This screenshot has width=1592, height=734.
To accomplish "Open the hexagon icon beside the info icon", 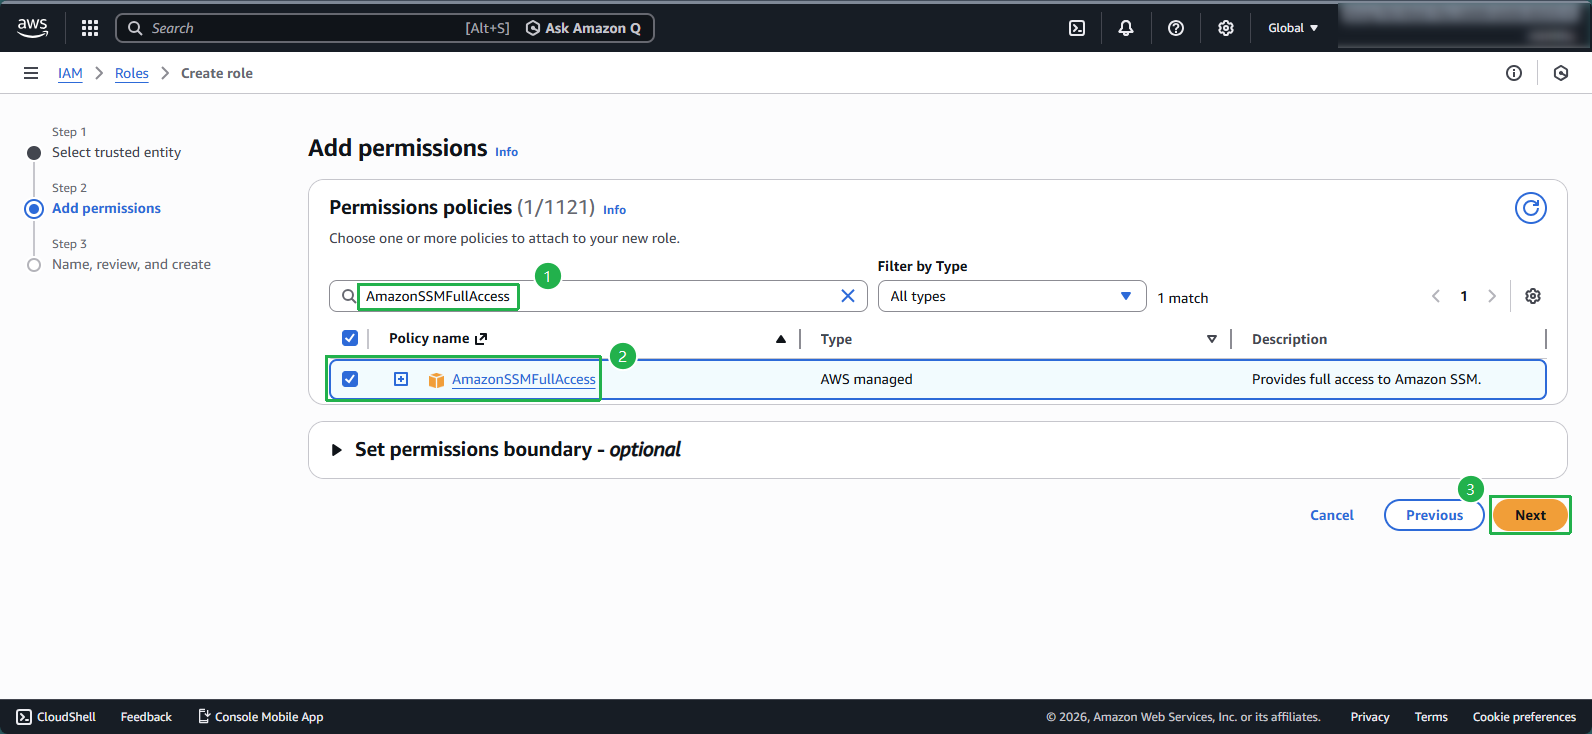I will 1561,73.
